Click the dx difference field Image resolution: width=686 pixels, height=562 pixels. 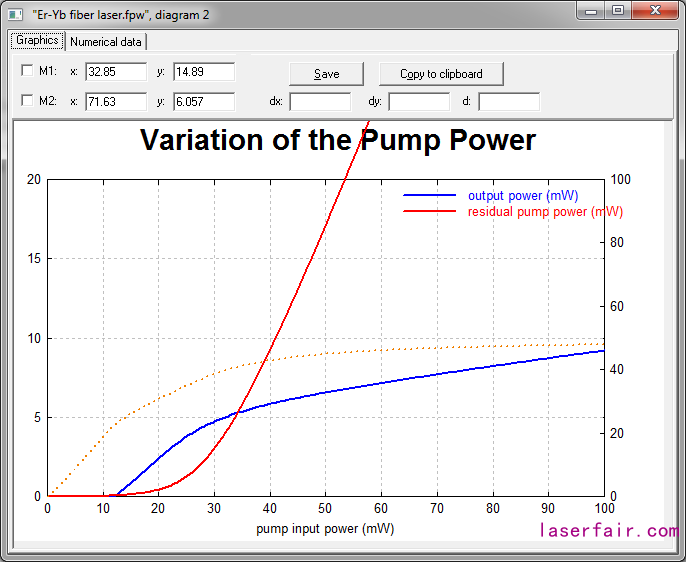320,102
